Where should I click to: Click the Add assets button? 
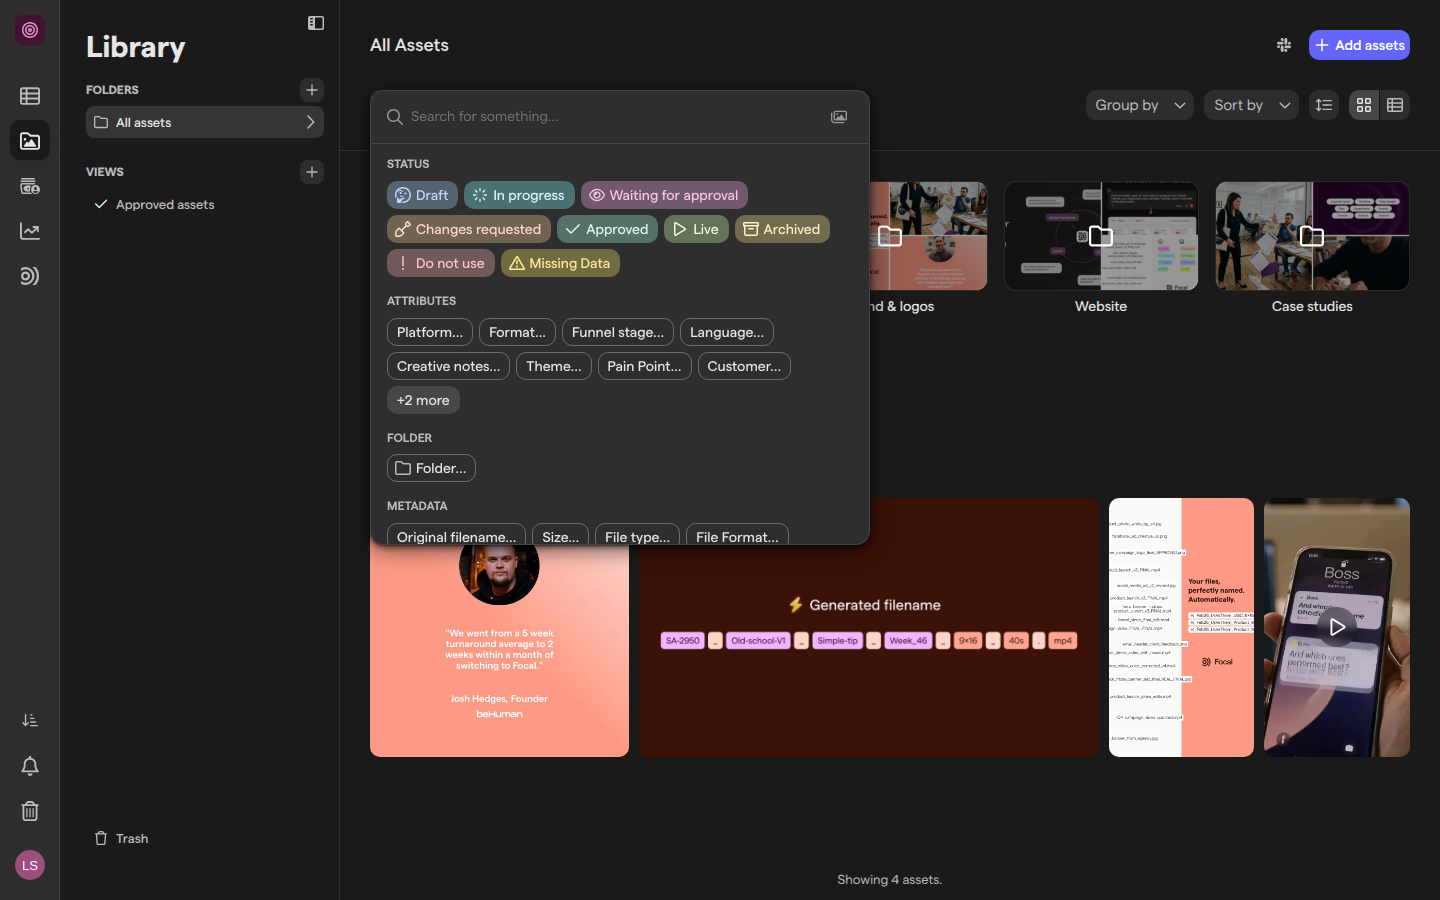click(x=1359, y=45)
